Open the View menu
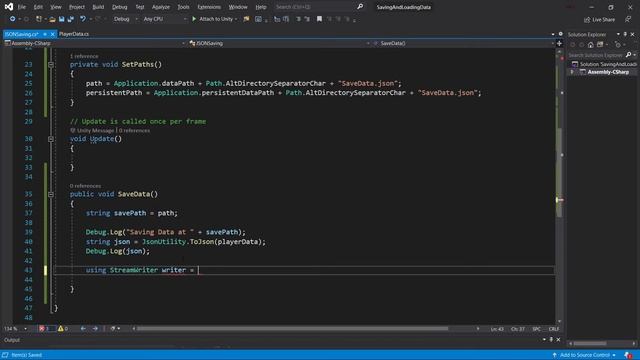 (x=56, y=7)
